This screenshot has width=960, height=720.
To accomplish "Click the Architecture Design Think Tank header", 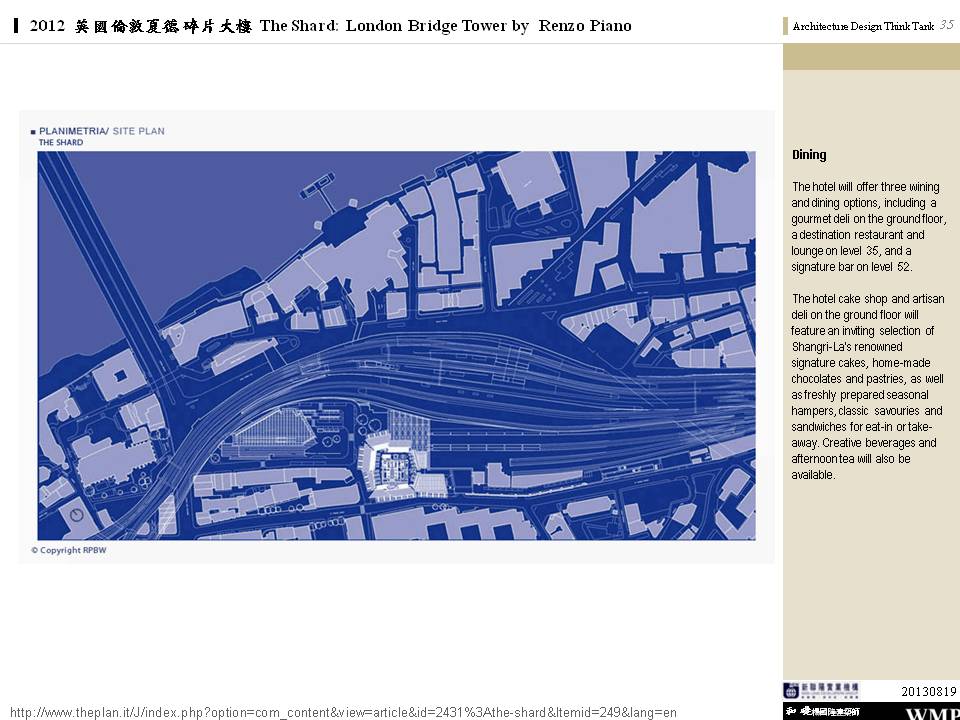I will coord(862,27).
